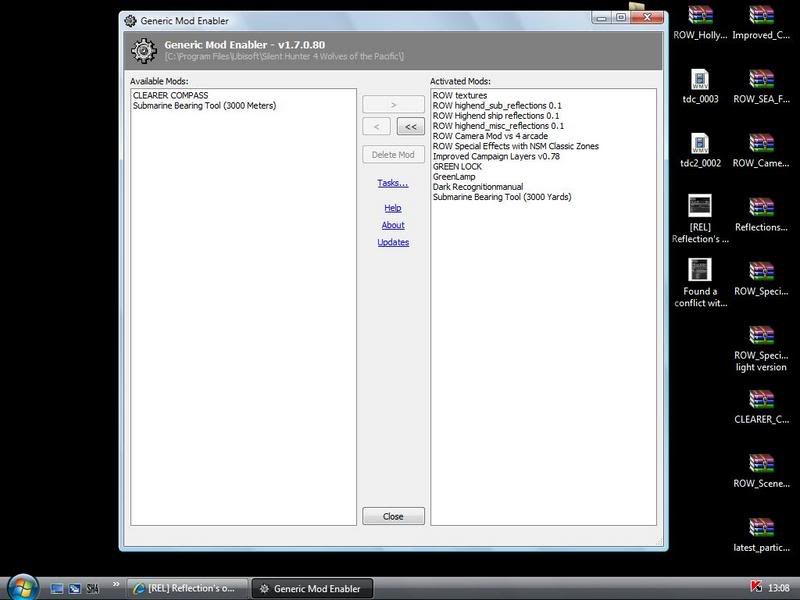Click the right arrow enable mod button

pos(393,104)
